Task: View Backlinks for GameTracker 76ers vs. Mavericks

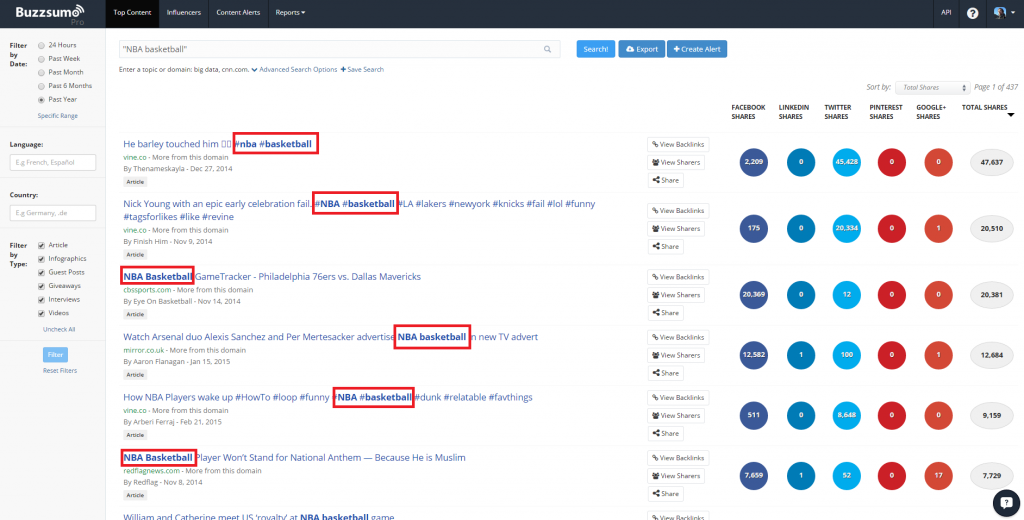Action: coord(678,277)
